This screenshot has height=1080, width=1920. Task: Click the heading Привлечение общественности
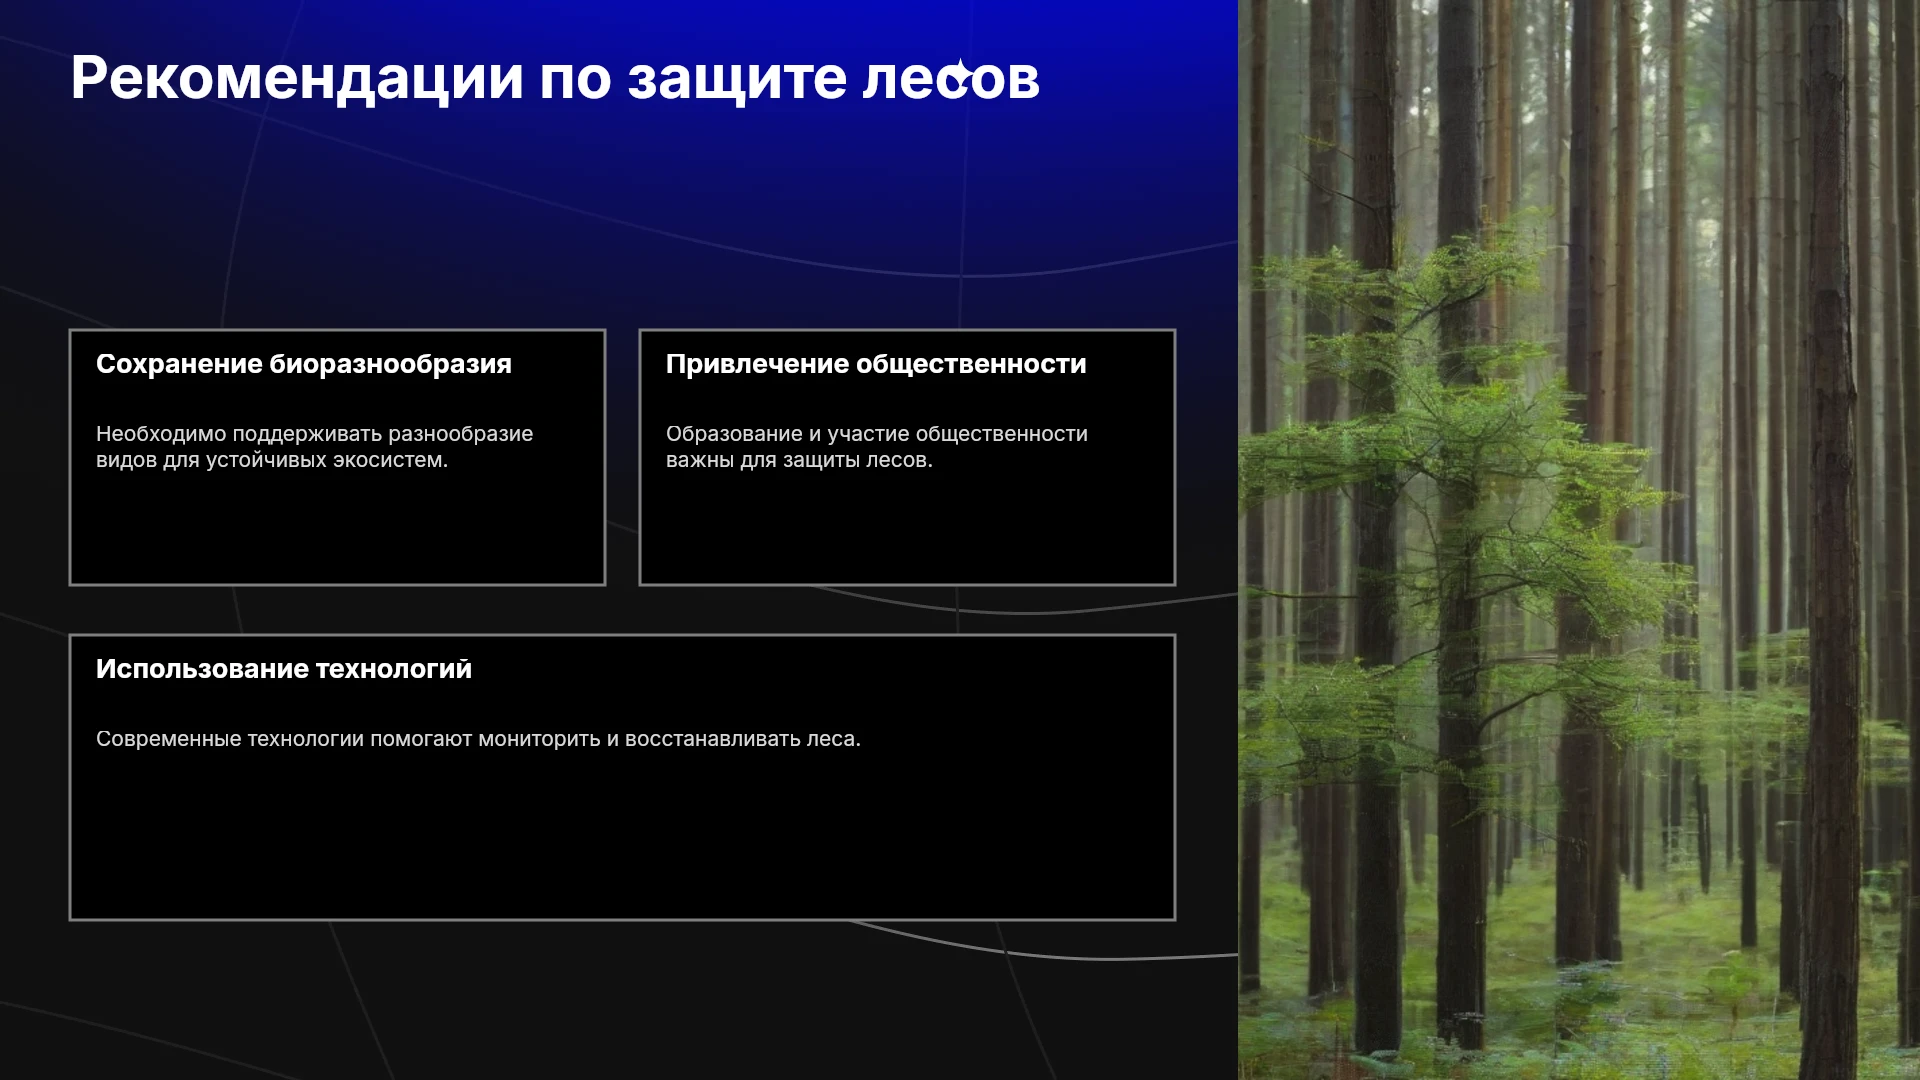(x=876, y=364)
